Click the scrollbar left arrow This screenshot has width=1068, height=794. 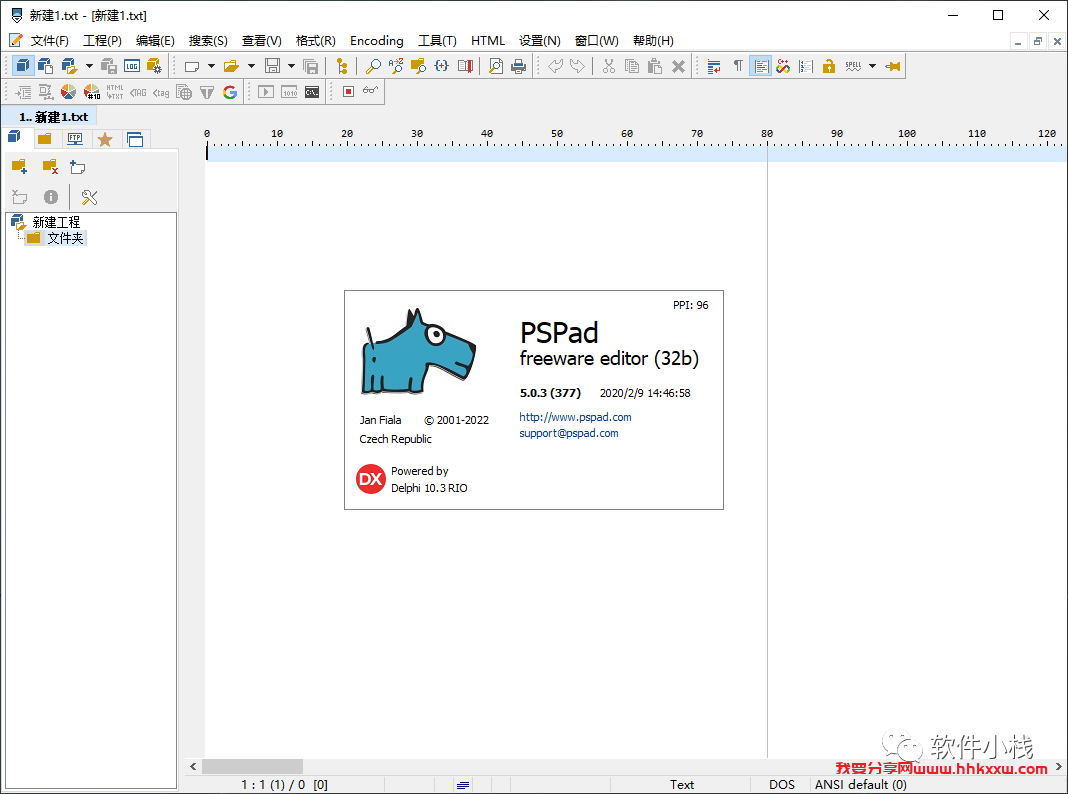point(193,767)
